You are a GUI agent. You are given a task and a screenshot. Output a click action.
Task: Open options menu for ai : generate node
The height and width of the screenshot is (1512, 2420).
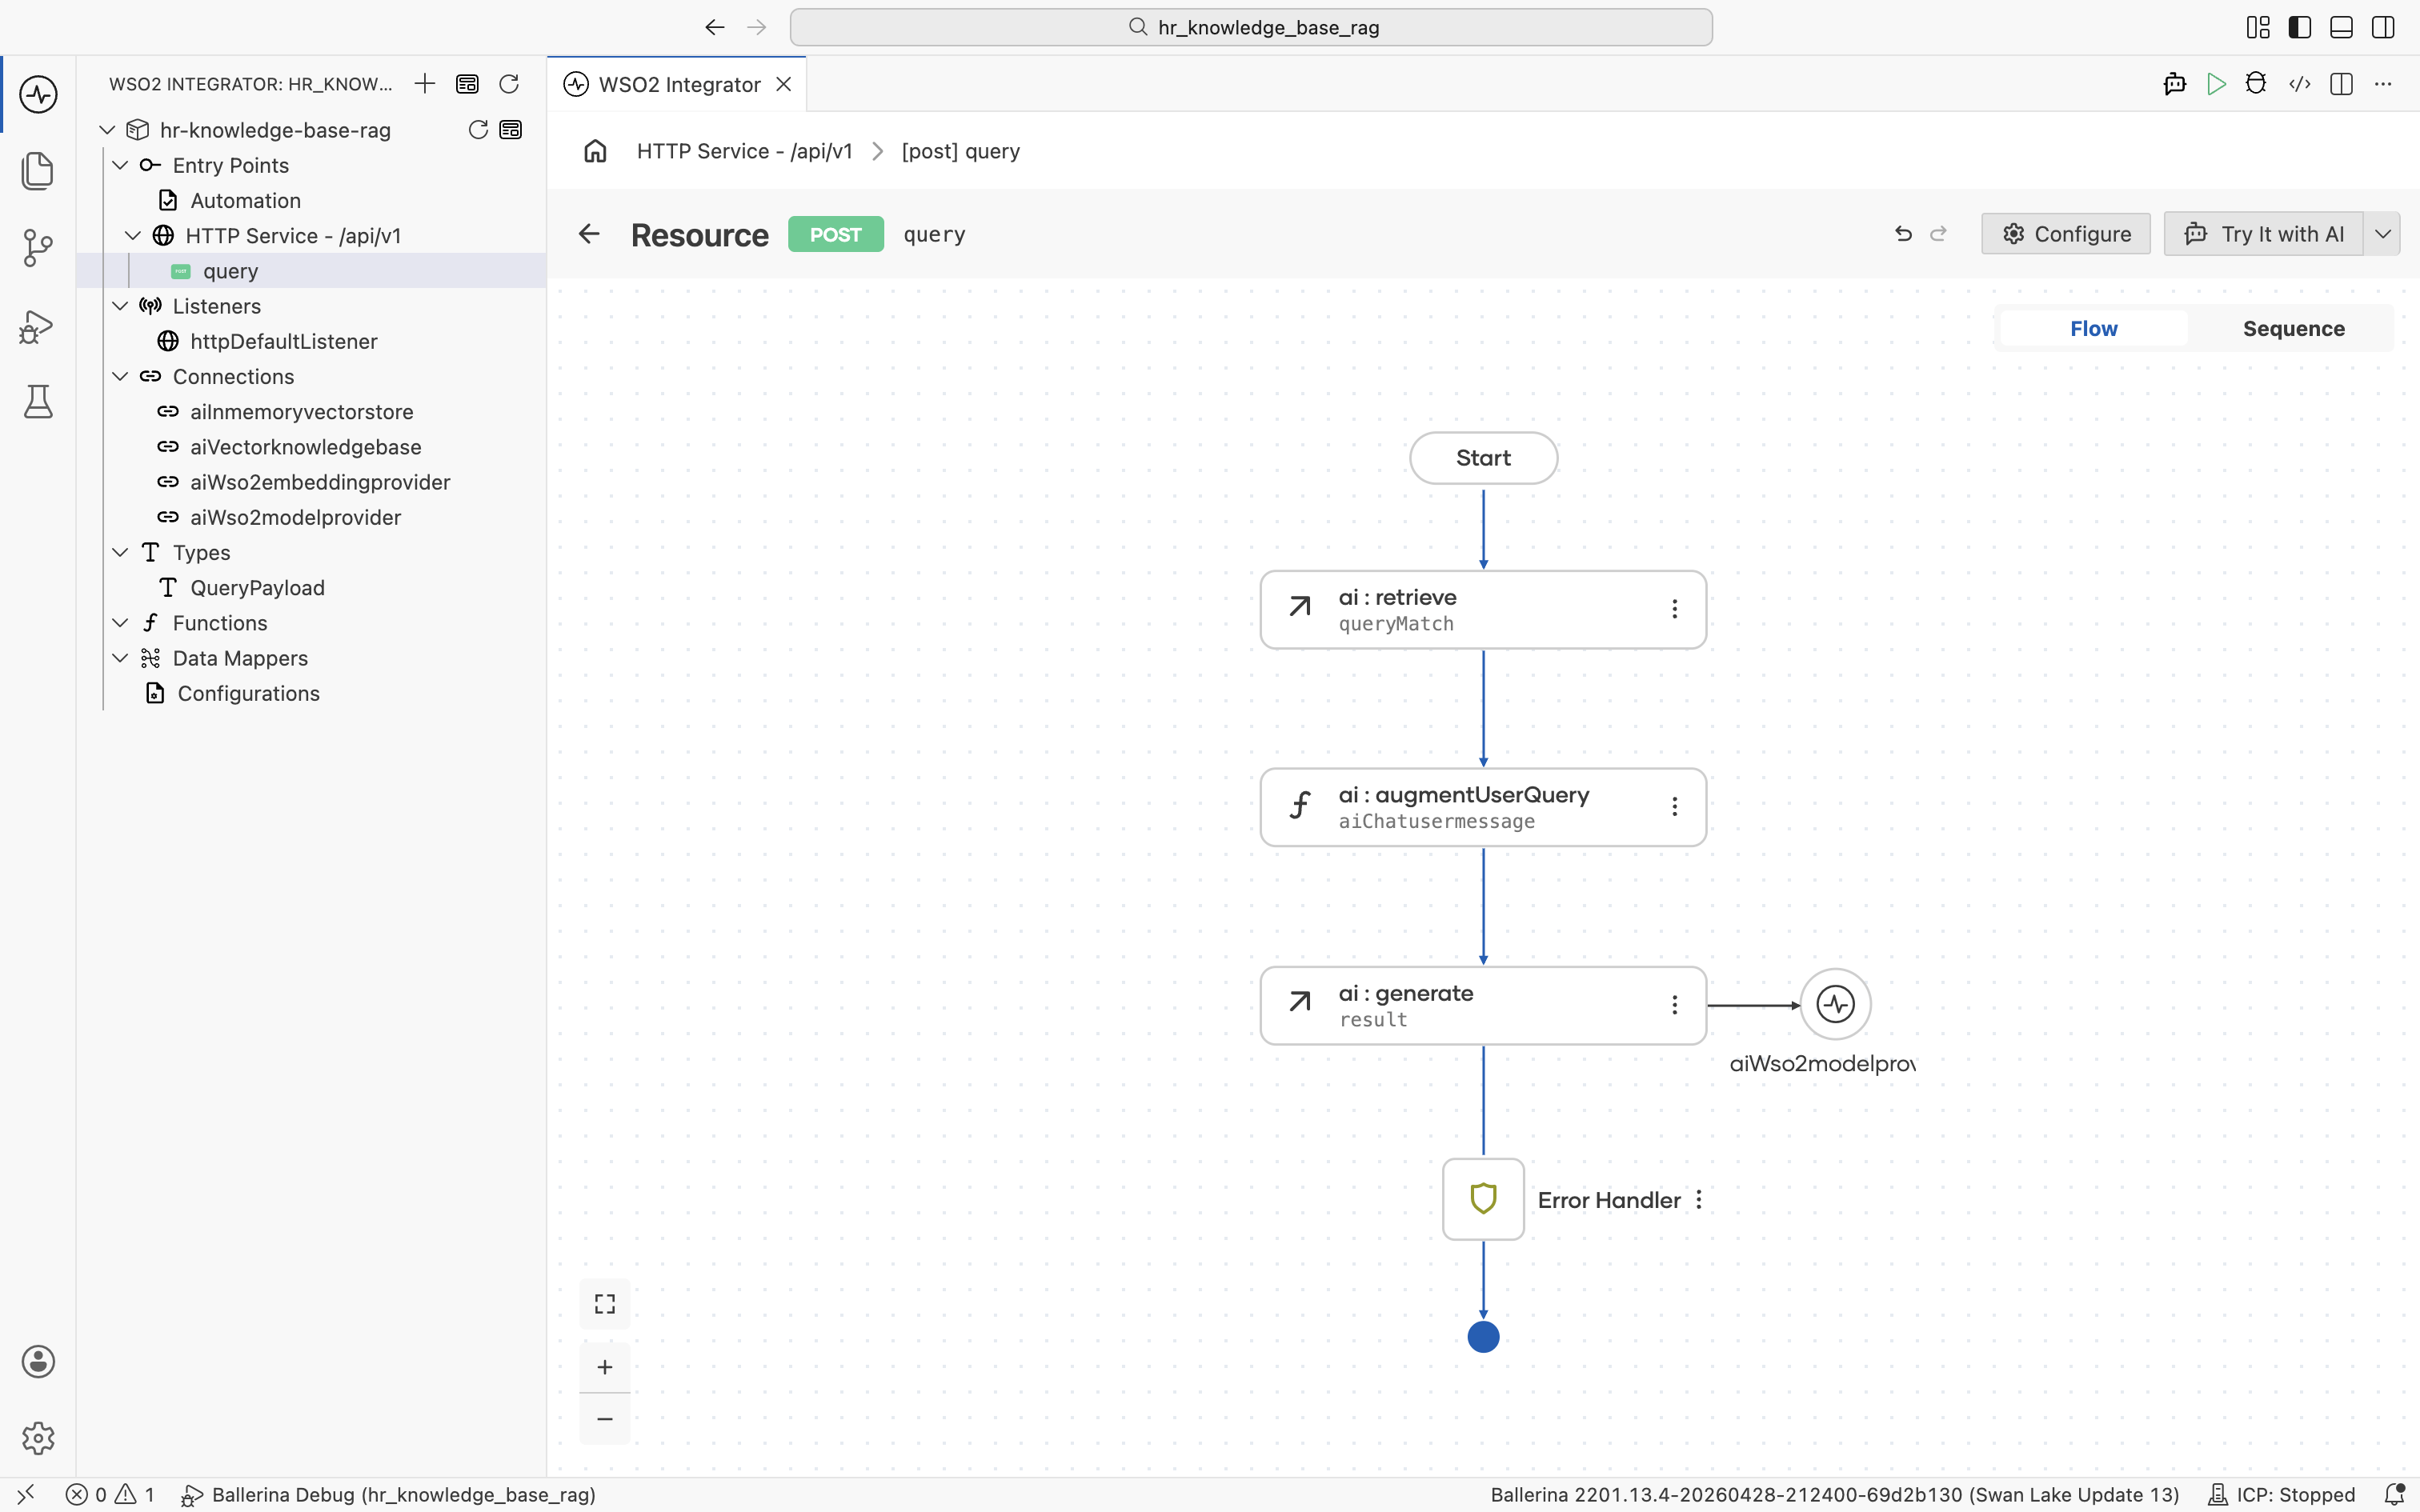1675,1005
